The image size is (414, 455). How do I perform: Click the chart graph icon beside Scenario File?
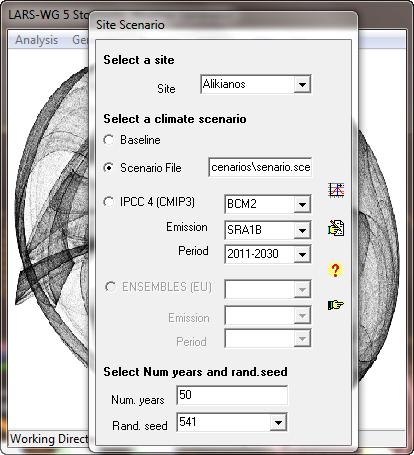336,190
